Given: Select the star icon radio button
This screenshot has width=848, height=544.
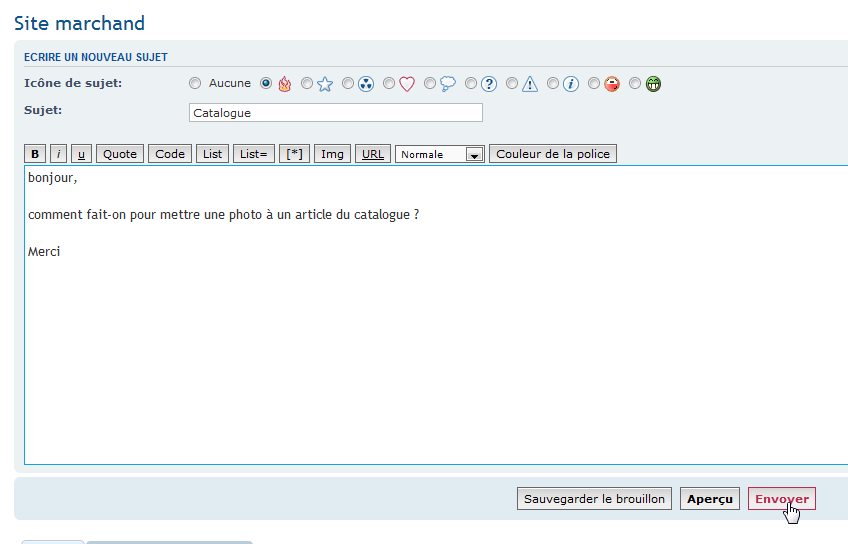Looking at the screenshot, I should tap(307, 83).
